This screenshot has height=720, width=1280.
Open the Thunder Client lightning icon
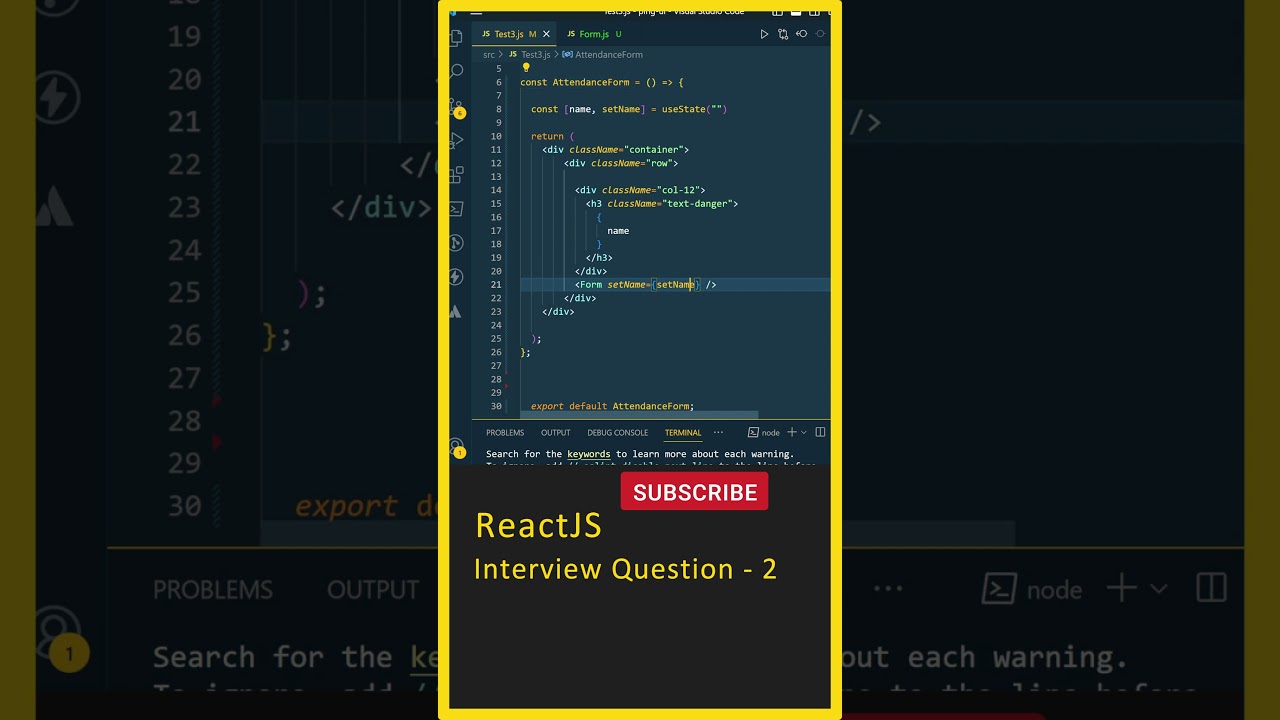coord(456,277)
